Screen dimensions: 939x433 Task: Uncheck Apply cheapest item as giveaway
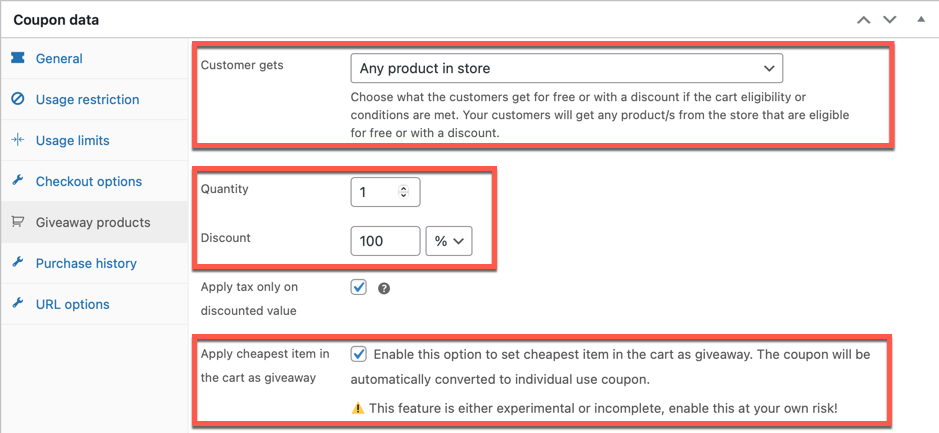(x=359, y=355)
